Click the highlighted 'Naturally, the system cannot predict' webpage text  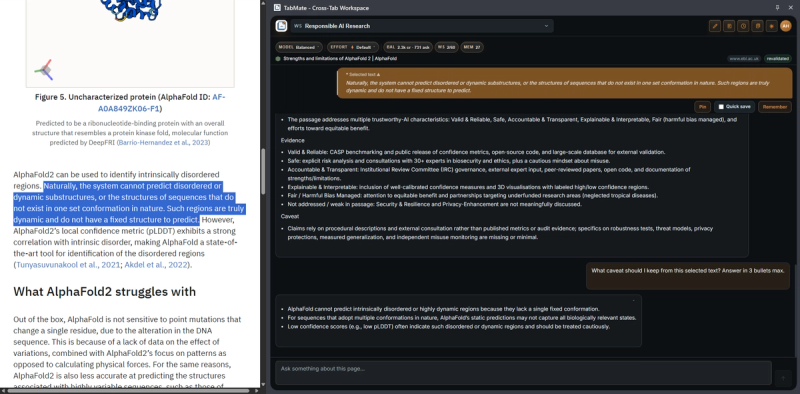[x=129, y=203]
